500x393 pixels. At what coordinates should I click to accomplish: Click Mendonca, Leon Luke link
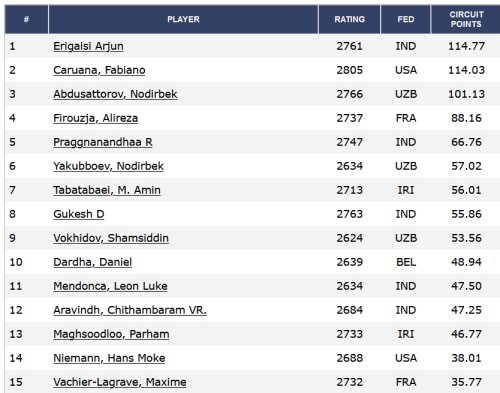pyautogui.click(x=110, y=286)
